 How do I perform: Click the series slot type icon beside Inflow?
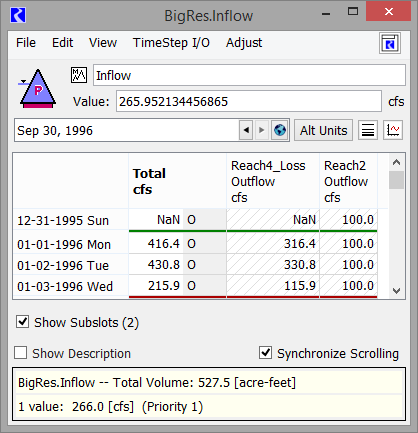(x=79, y=75)
